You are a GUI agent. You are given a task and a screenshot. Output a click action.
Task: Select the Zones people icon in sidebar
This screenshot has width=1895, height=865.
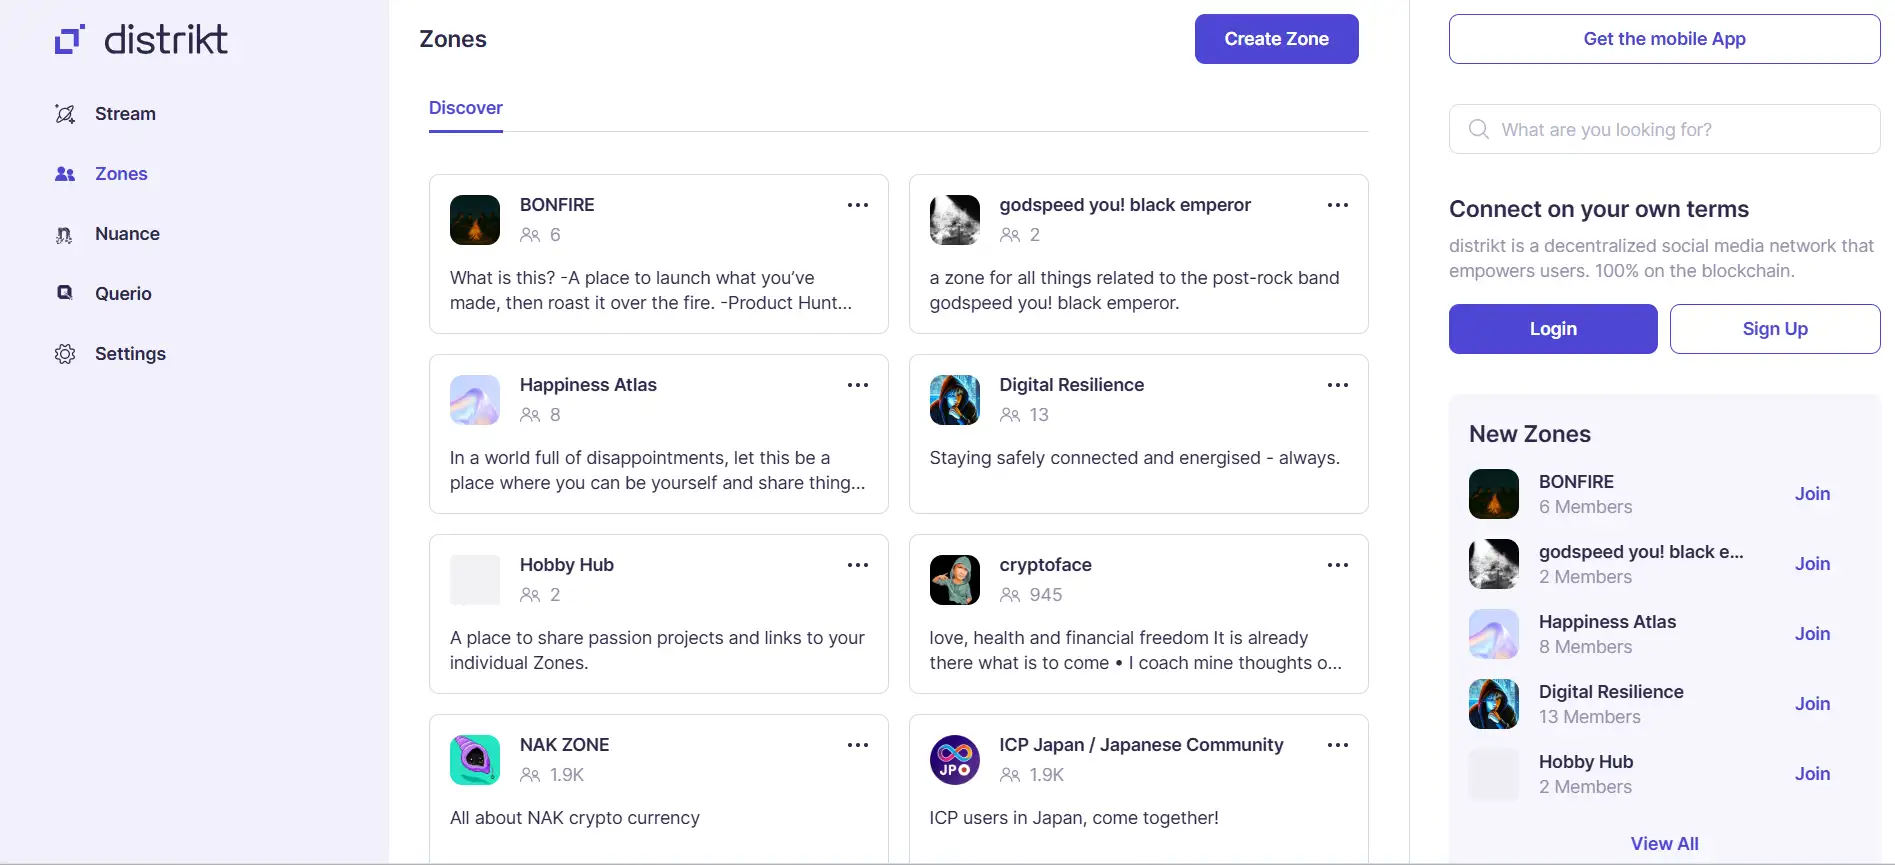65,174
